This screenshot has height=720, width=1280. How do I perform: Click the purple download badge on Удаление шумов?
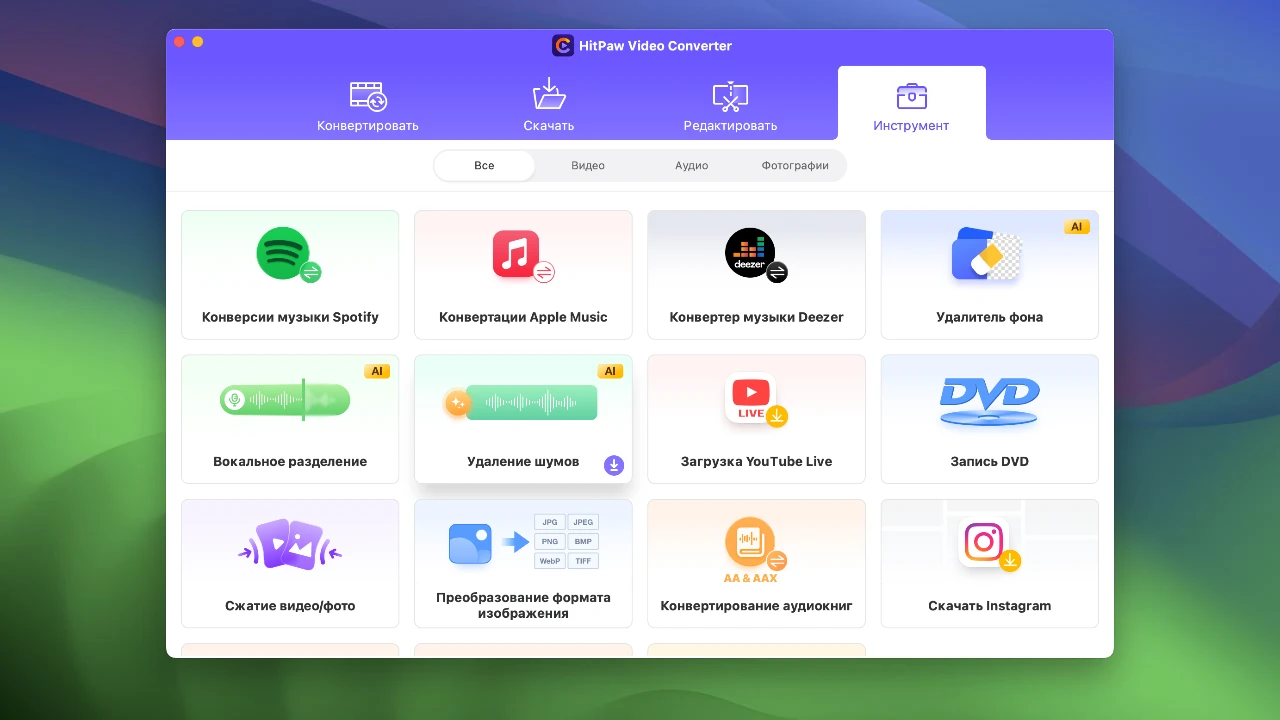tap(614, 465)
